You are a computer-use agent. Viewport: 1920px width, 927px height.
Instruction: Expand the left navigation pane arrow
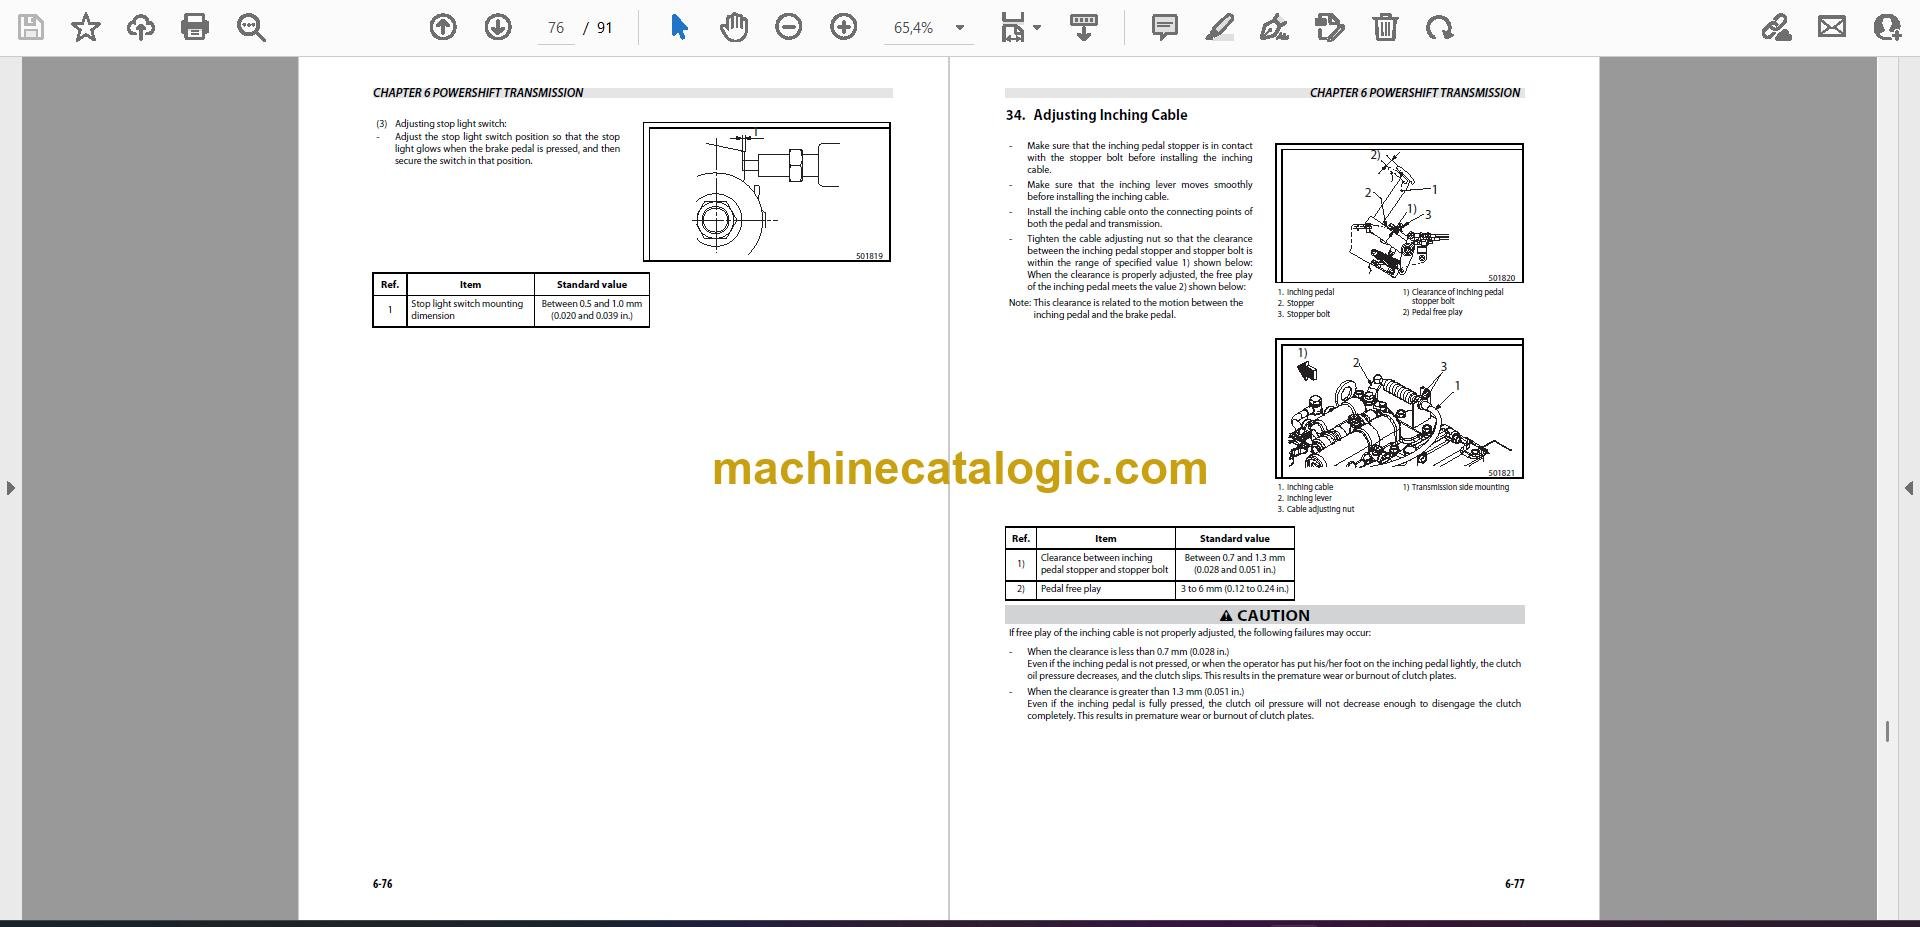coord(10,488)
